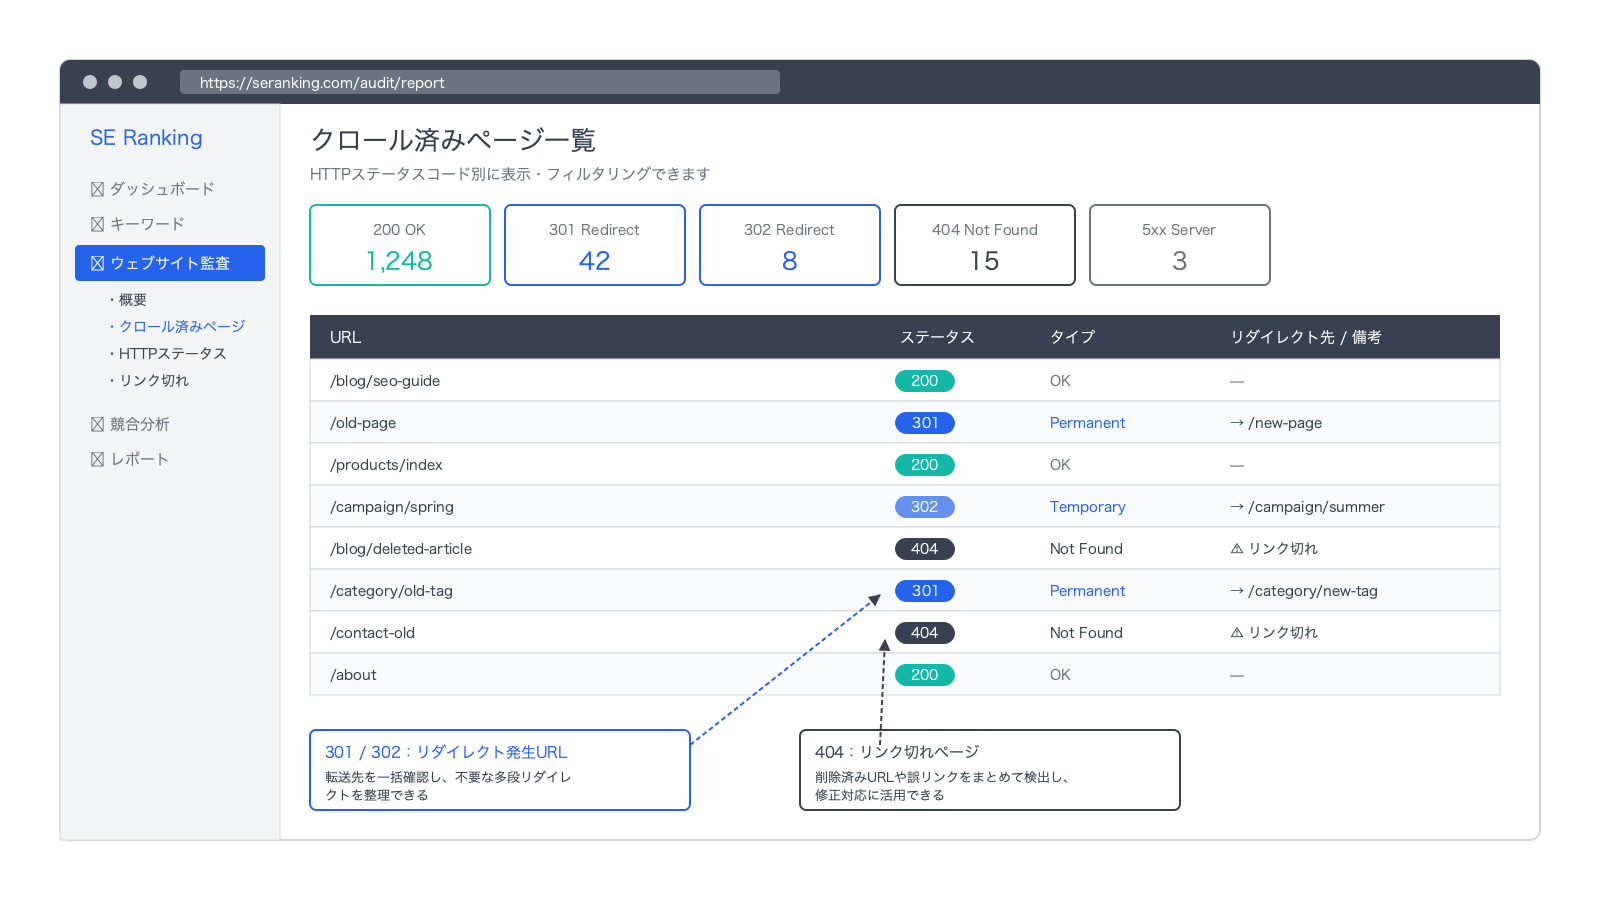Click the SE Ranking logo
This screenshot has width=1600, height=900.
coord(146,138)
